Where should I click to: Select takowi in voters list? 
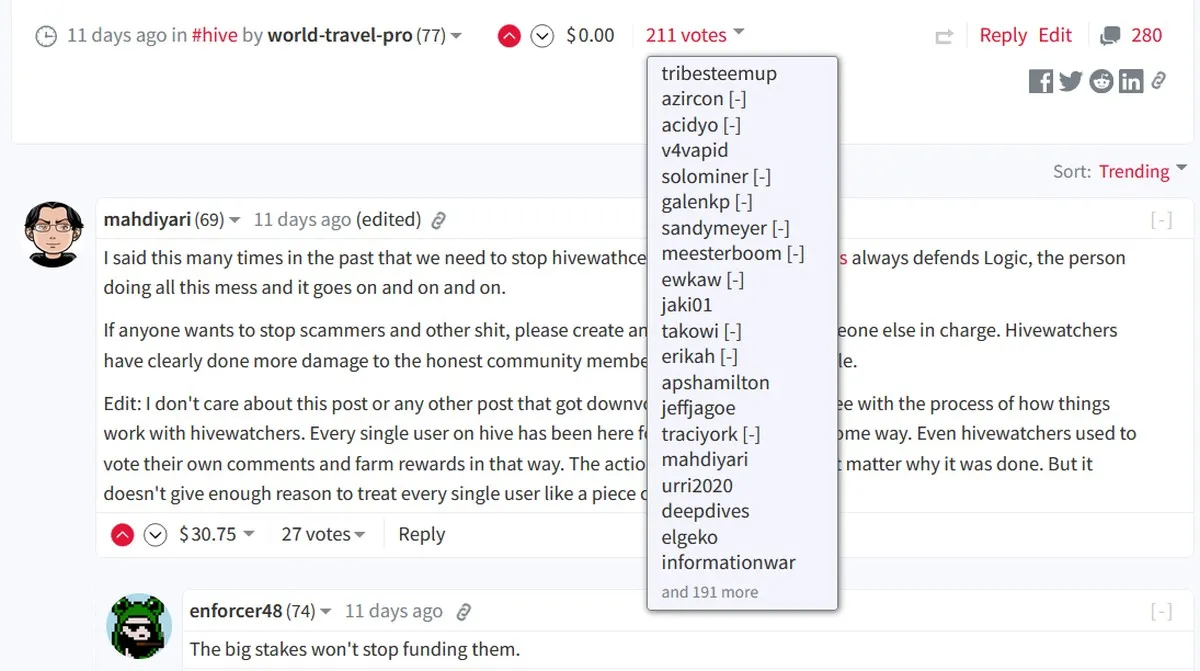(691, 331)
